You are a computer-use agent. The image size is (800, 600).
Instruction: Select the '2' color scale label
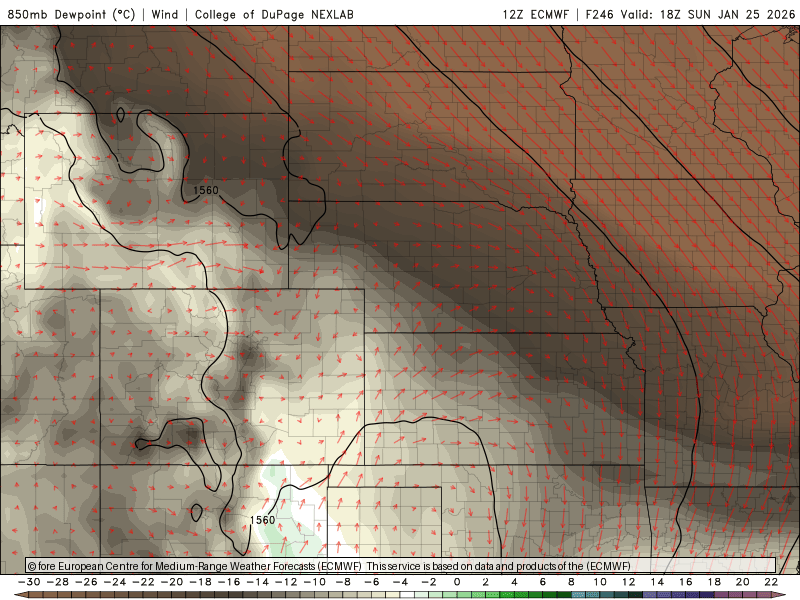(x=486, y=582)
